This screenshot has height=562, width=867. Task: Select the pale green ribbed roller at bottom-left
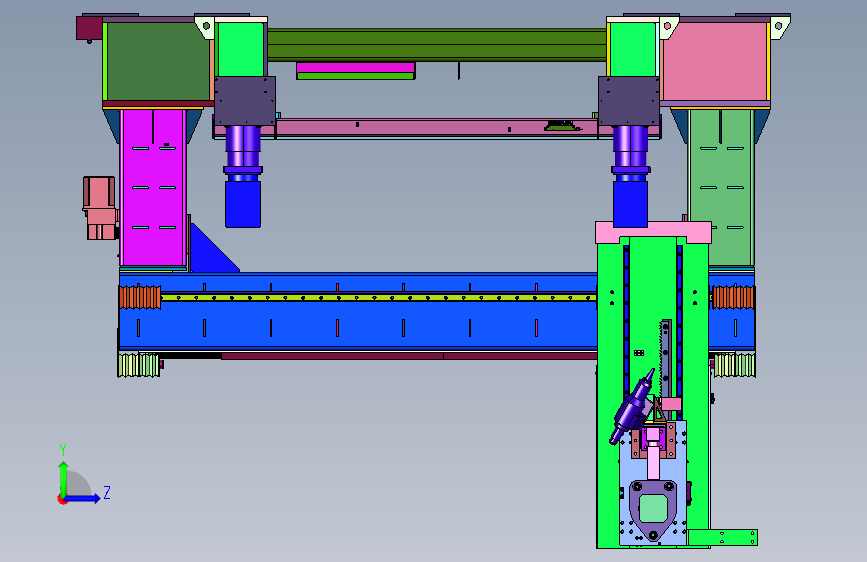click(139, 366)
